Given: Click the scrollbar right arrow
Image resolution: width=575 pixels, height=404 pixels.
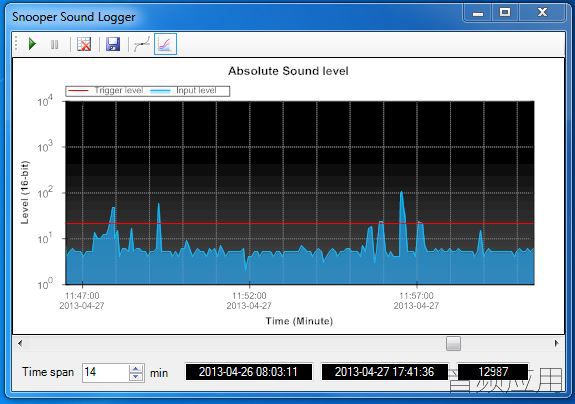Looking at the screenshot, I should click(557, 344).
